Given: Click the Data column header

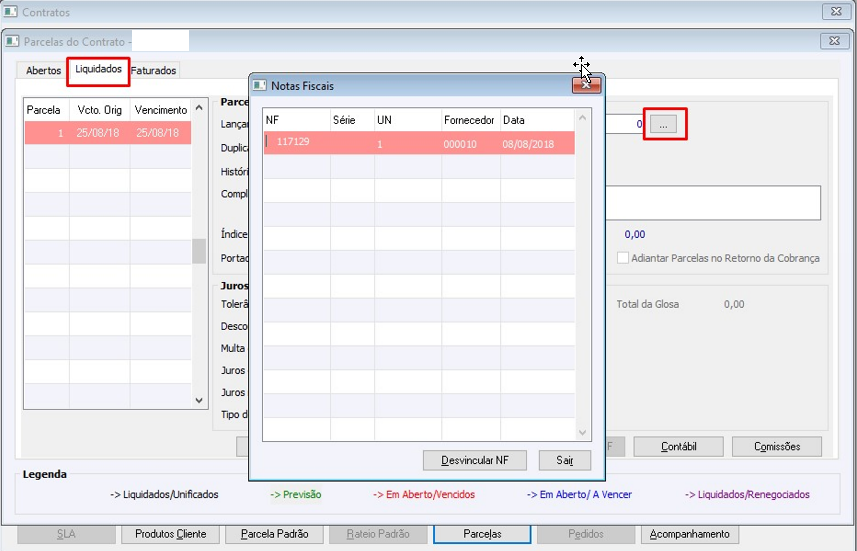Looking at the screenshot, I should click(537, 120).
